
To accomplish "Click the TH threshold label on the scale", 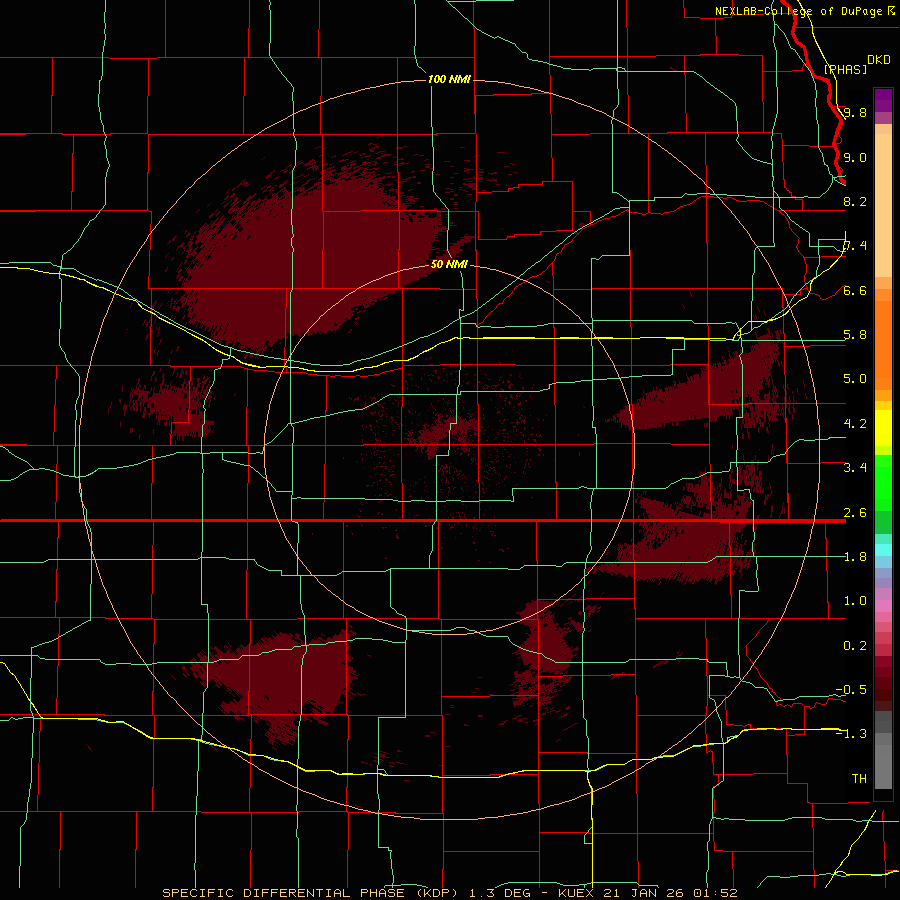I will coord(859,779).
